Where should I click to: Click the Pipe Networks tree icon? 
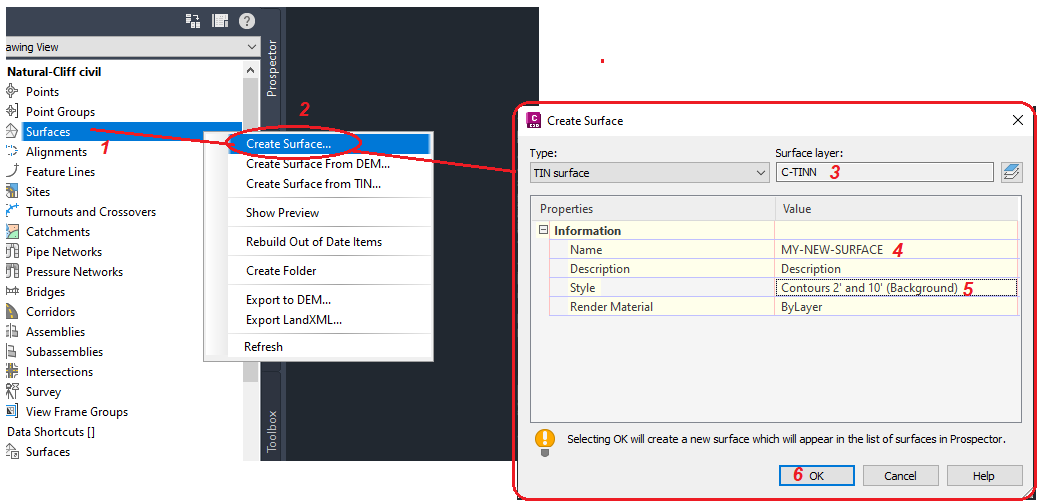[x=12, y=251]
